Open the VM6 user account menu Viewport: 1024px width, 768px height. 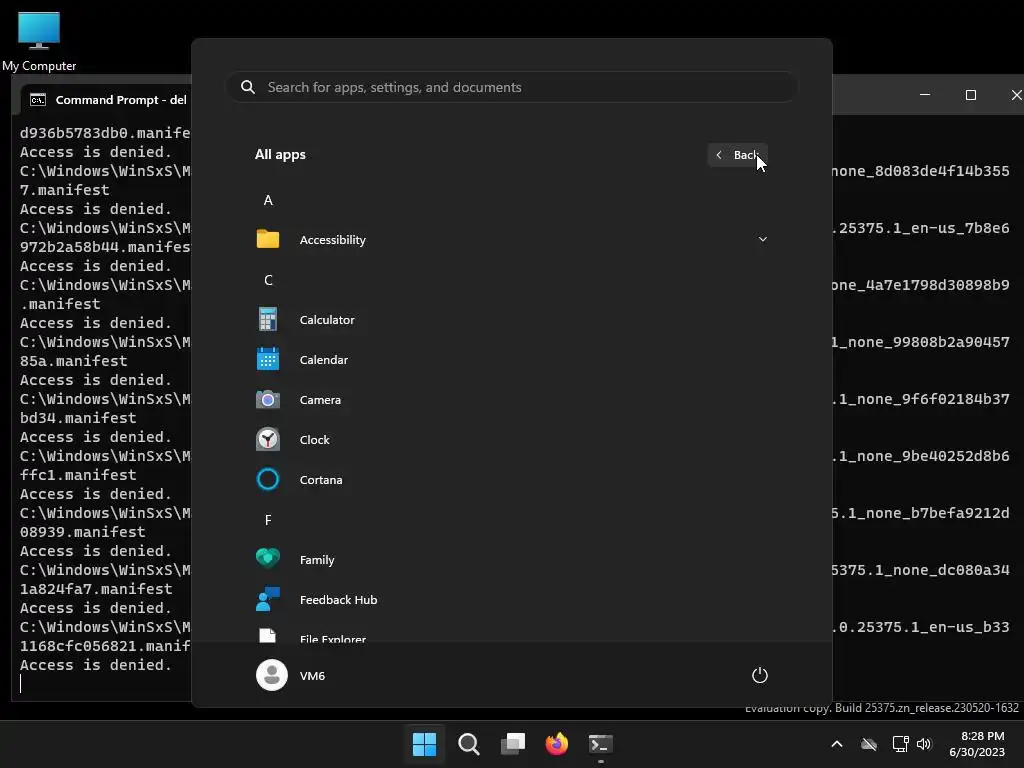coord(291,675)
